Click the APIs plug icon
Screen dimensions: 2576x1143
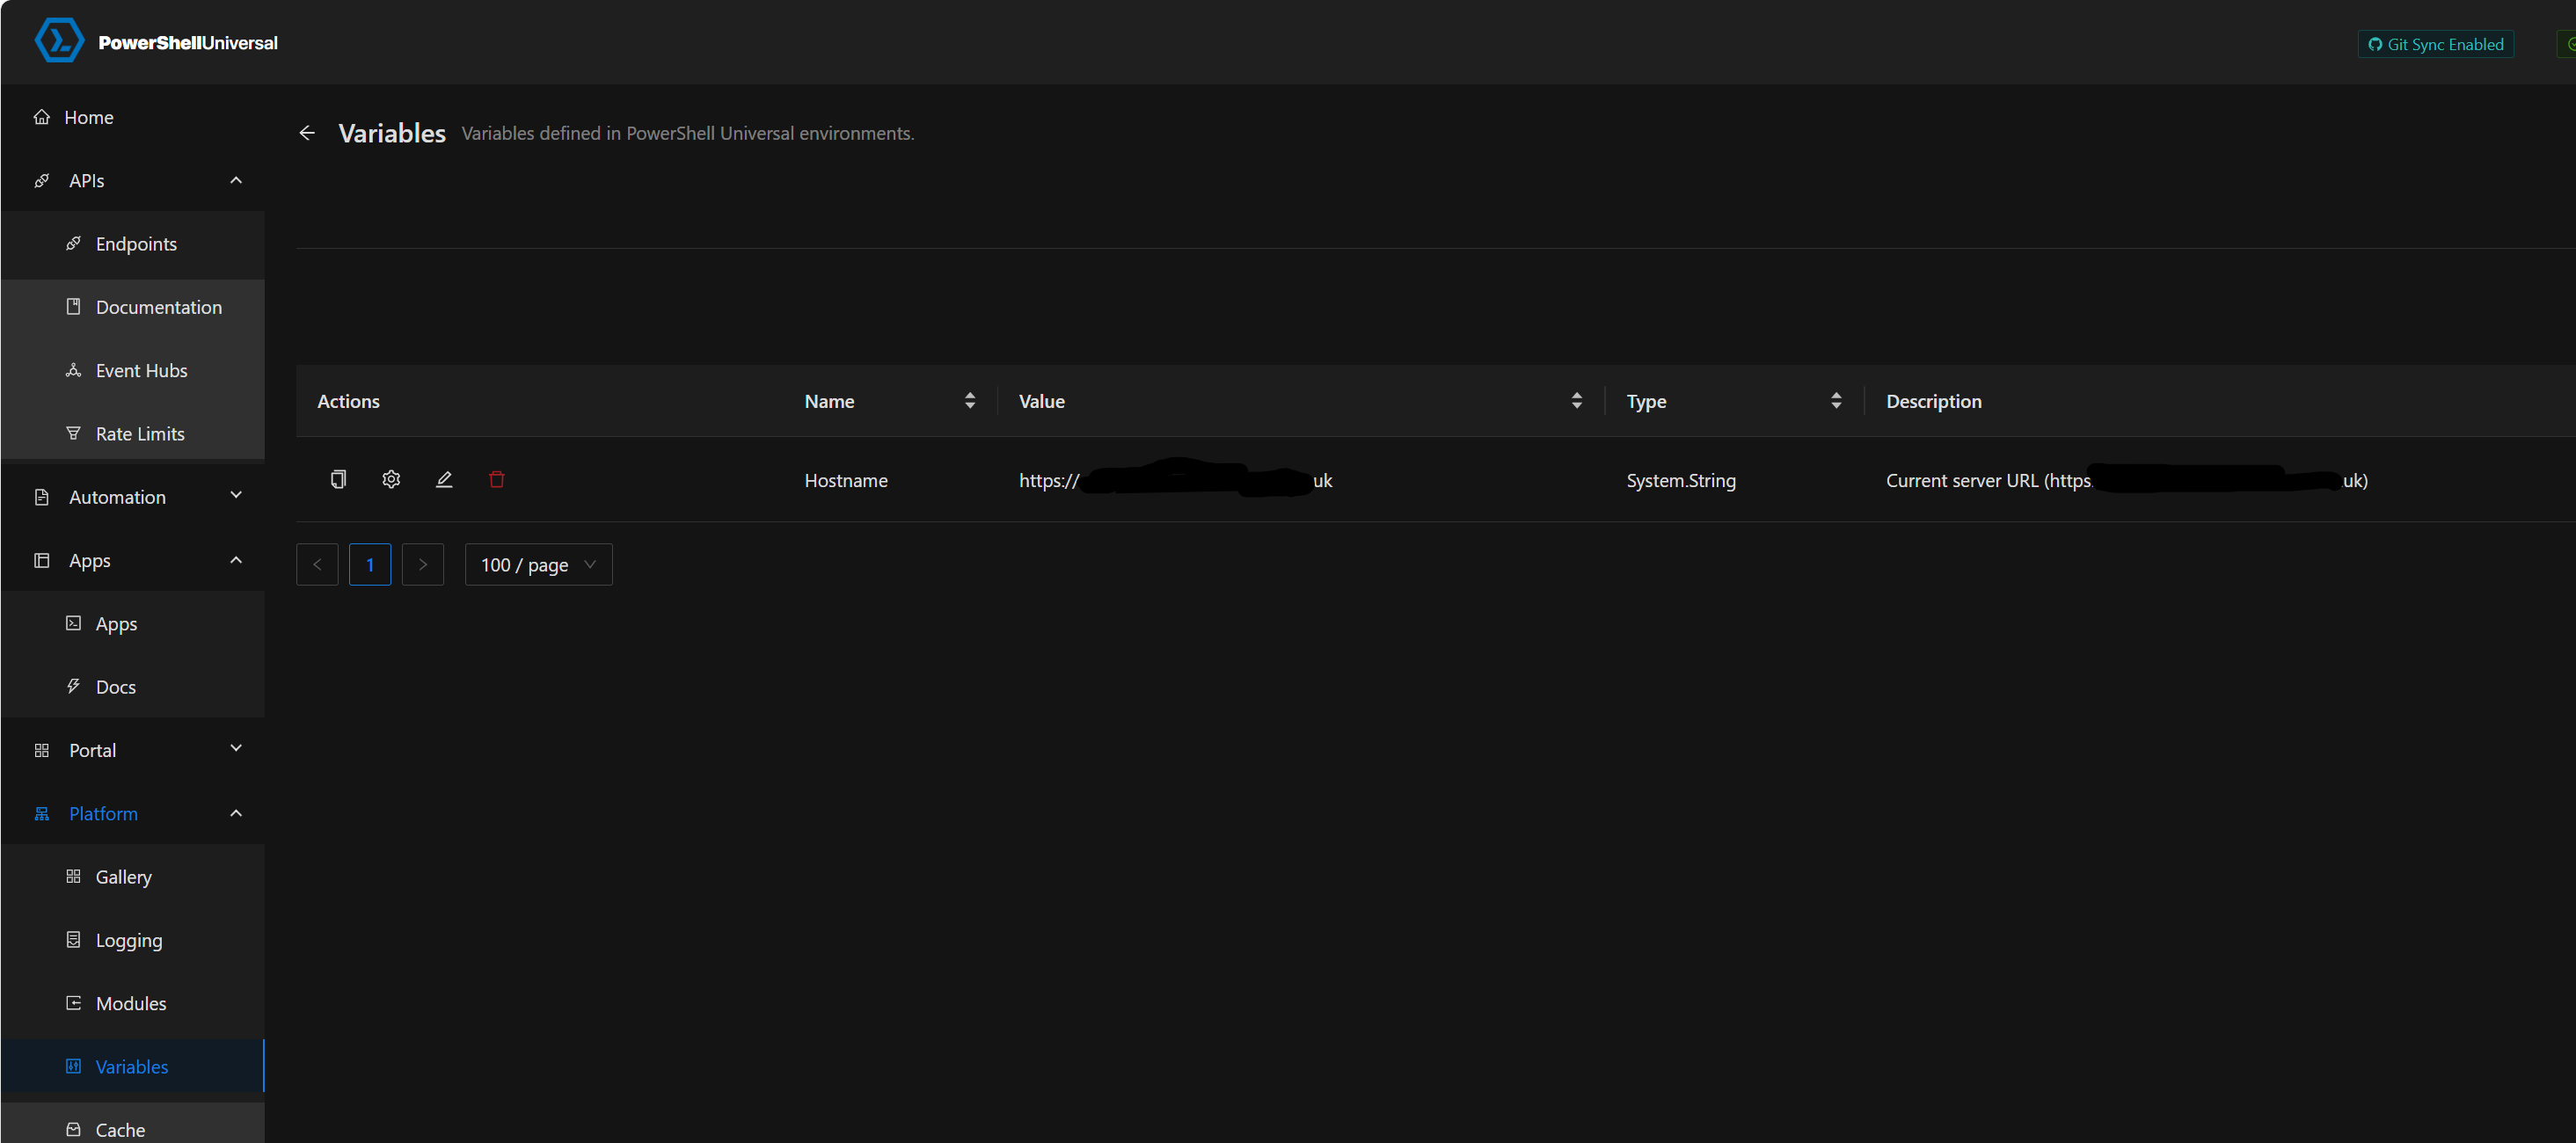pos(41,181)
